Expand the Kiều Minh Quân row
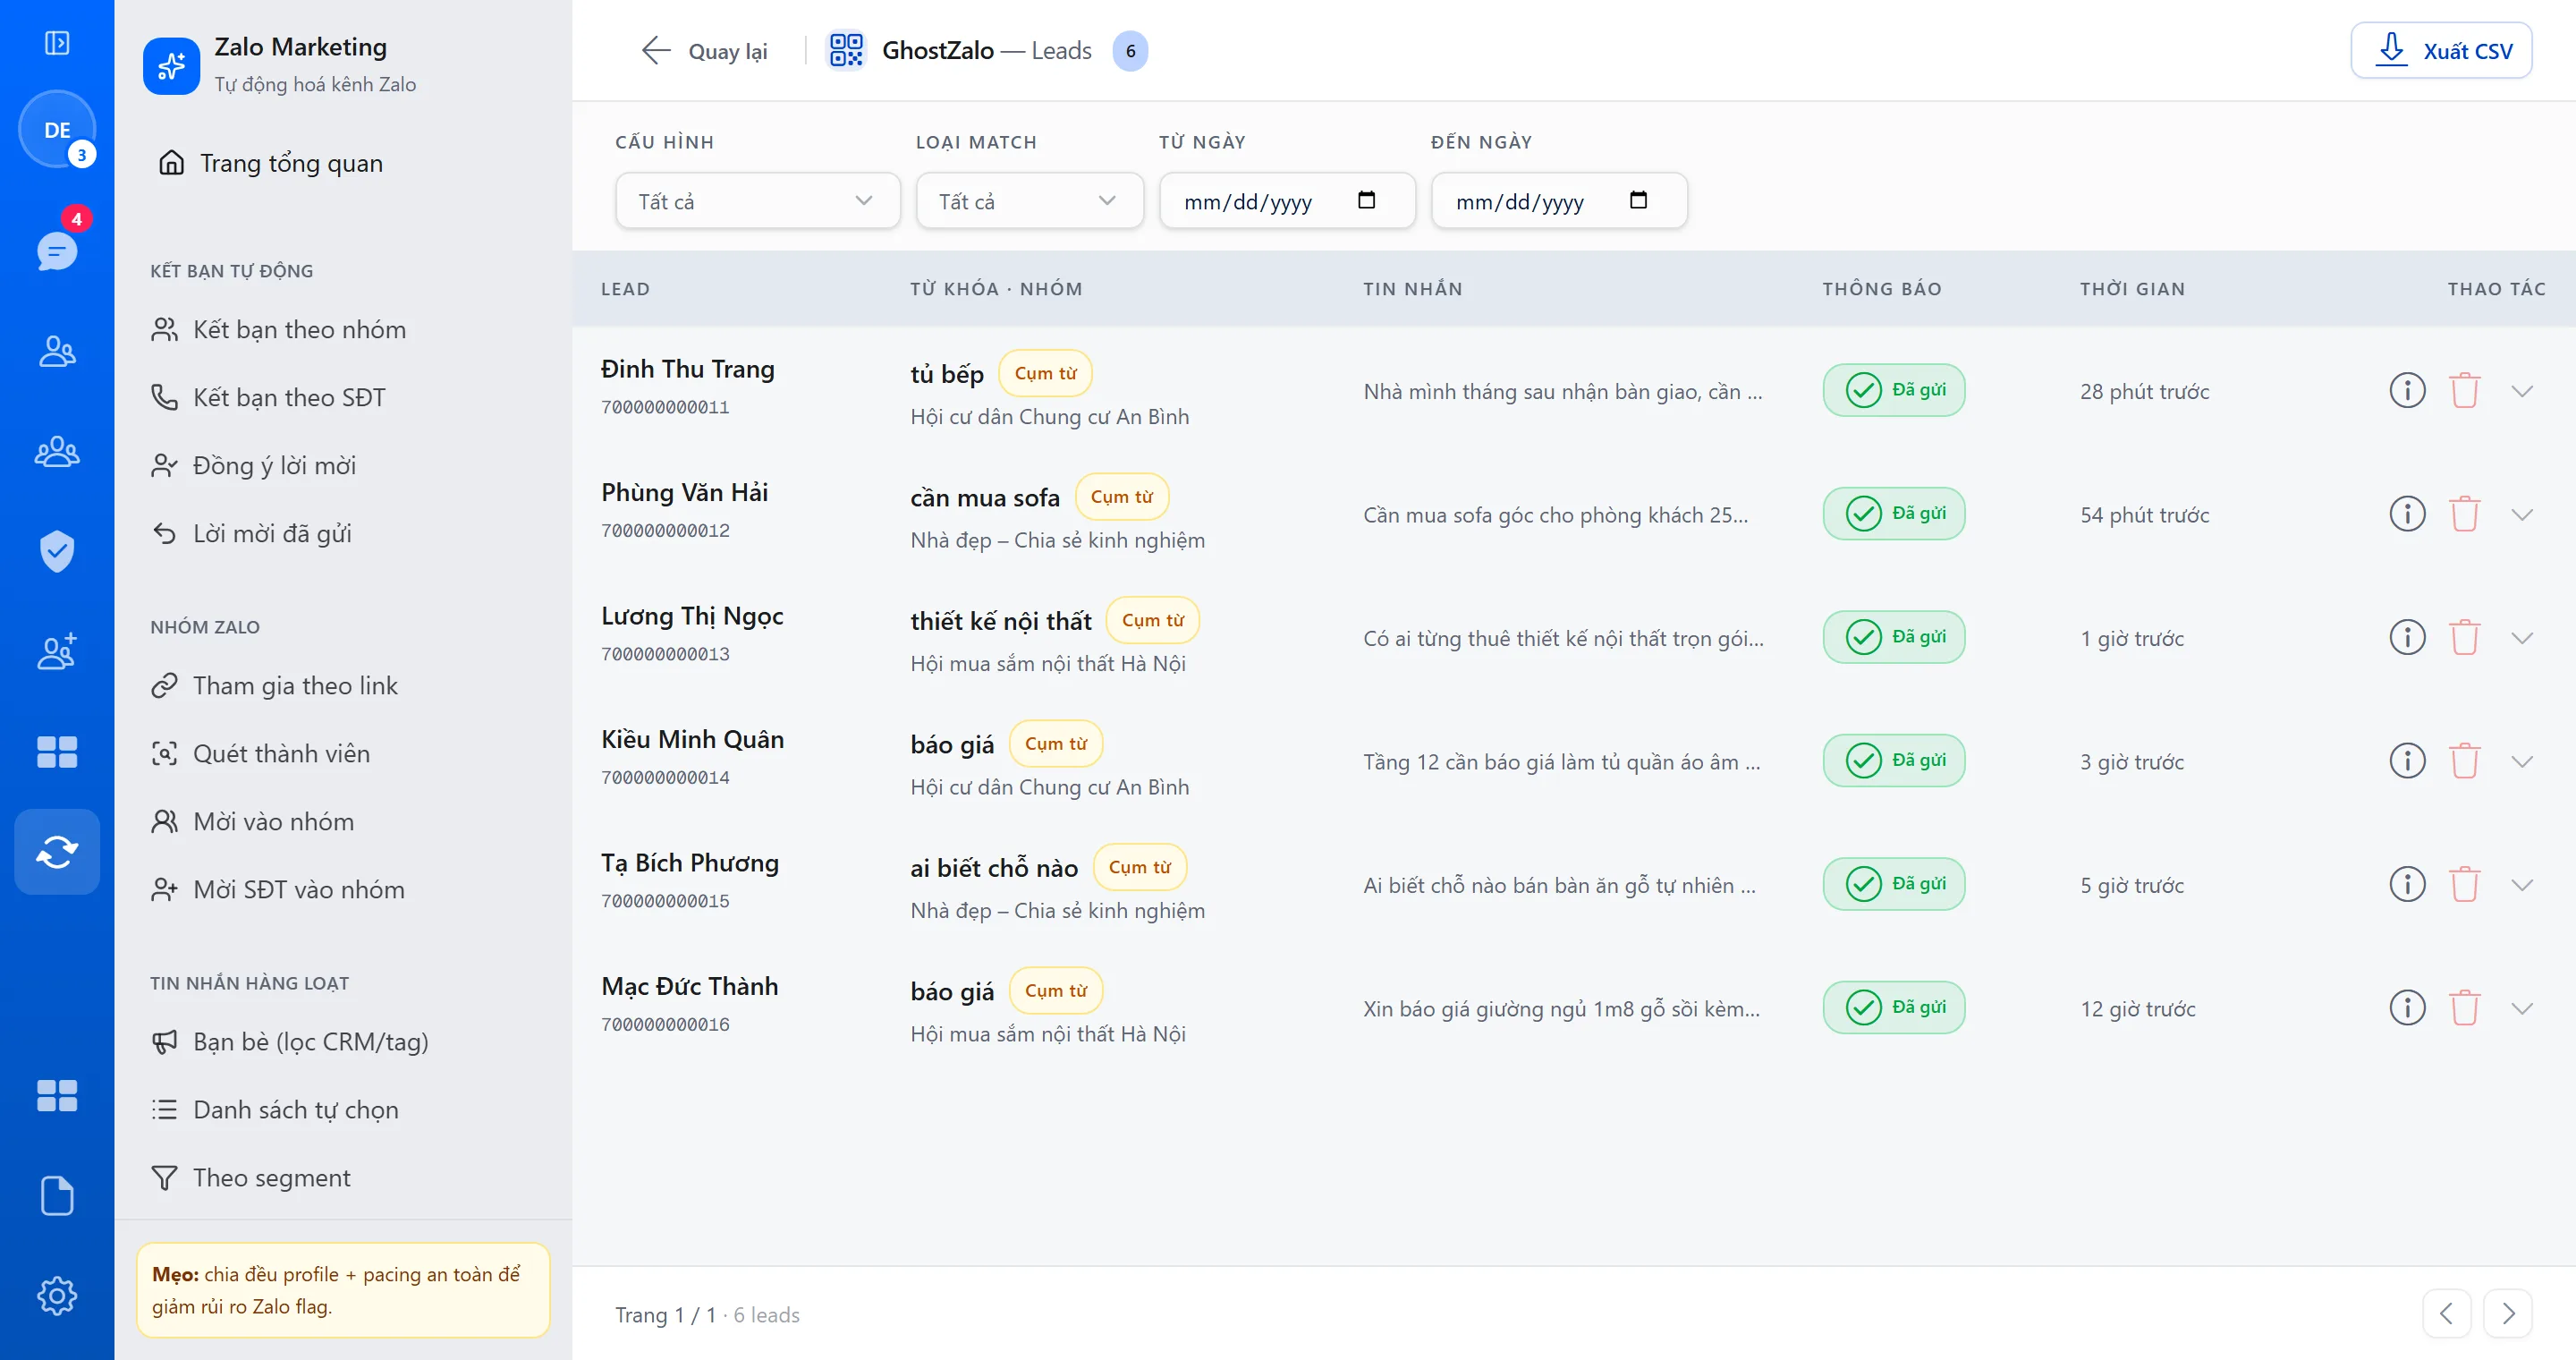Viewport: 2576px width, 1360px height. (2522, 761)
